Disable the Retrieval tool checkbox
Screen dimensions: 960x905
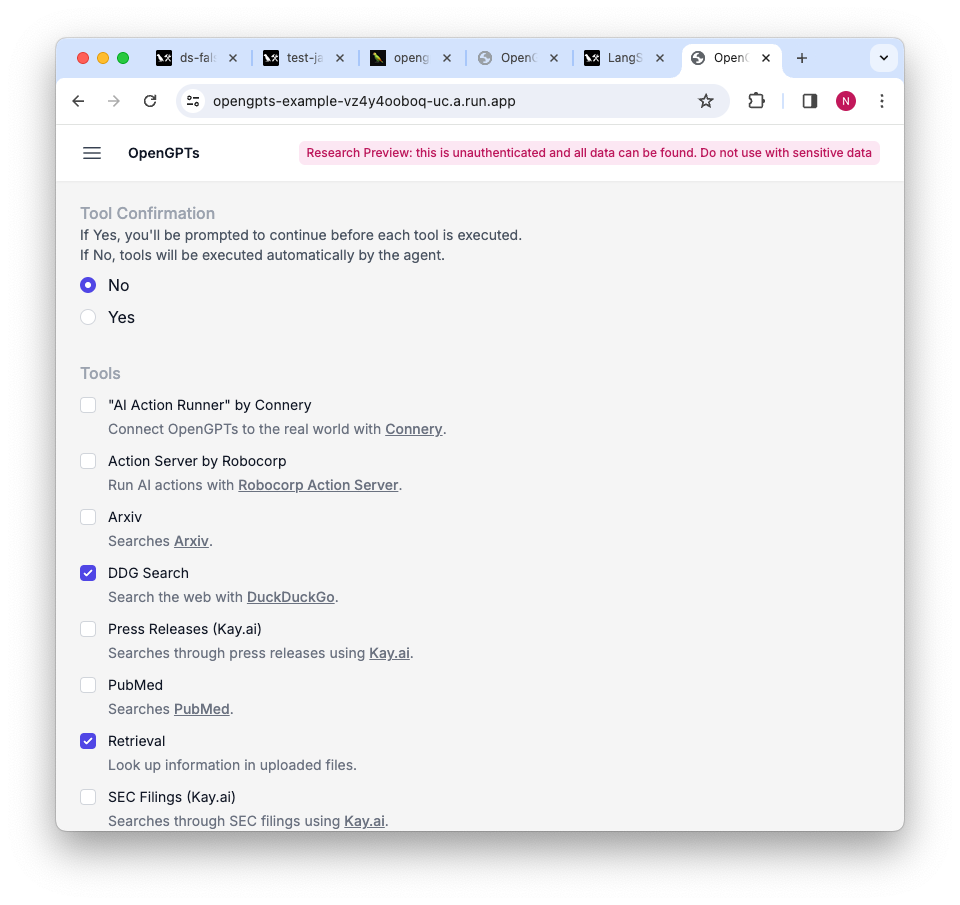[88, 741]
